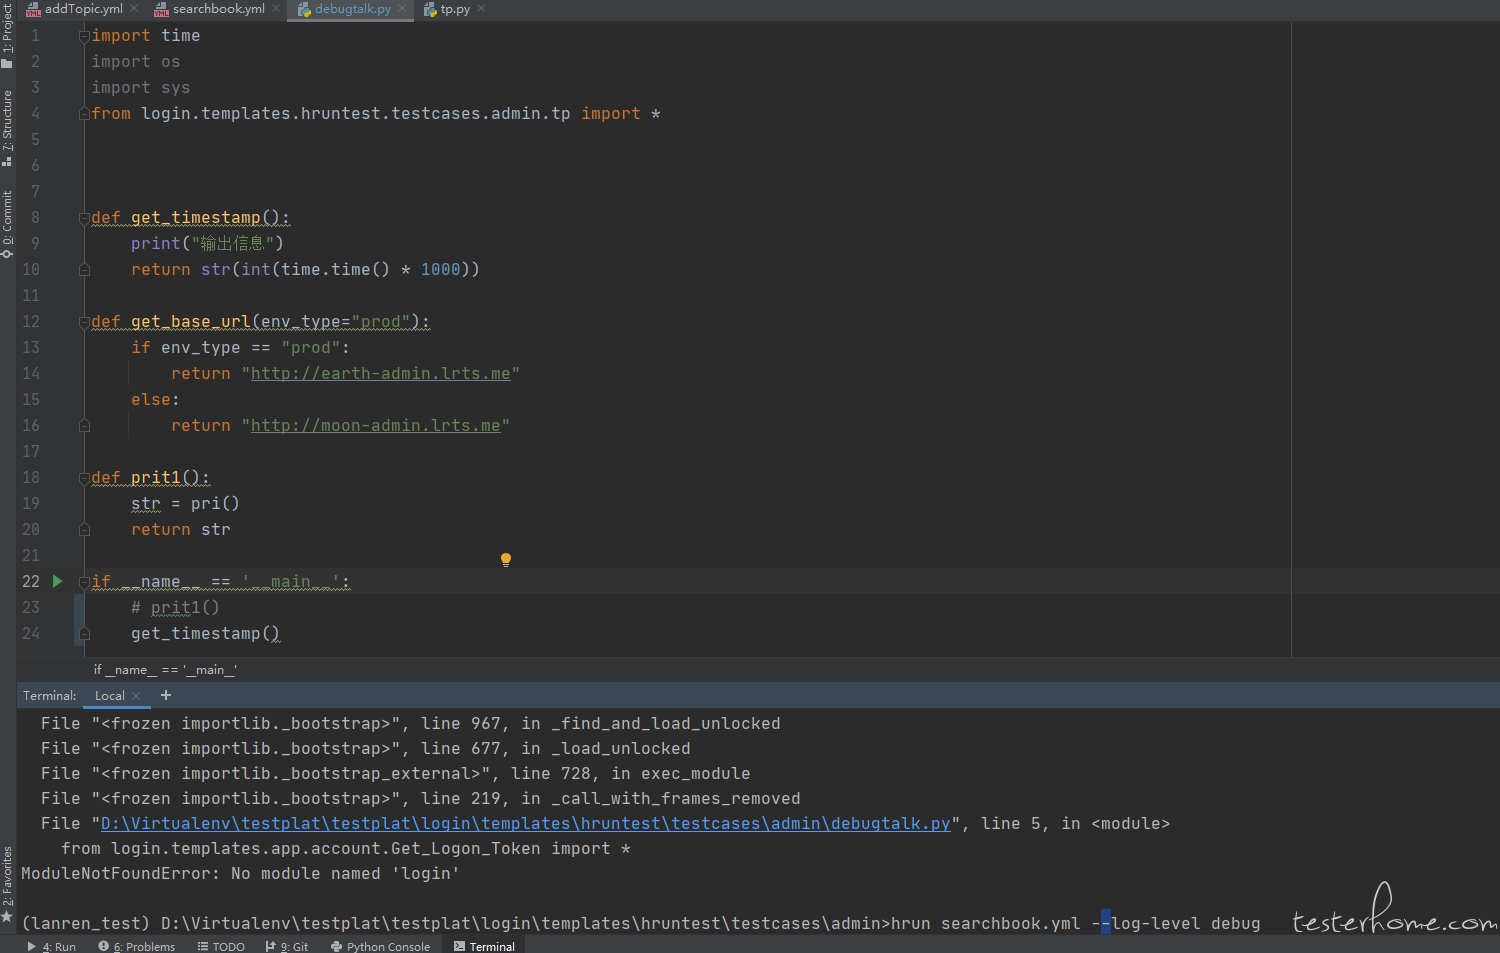Viewport: 1500px width, 953px height.
Task: Collapse the get_base_url function fold marker
Action: click(x=84, y=322)
